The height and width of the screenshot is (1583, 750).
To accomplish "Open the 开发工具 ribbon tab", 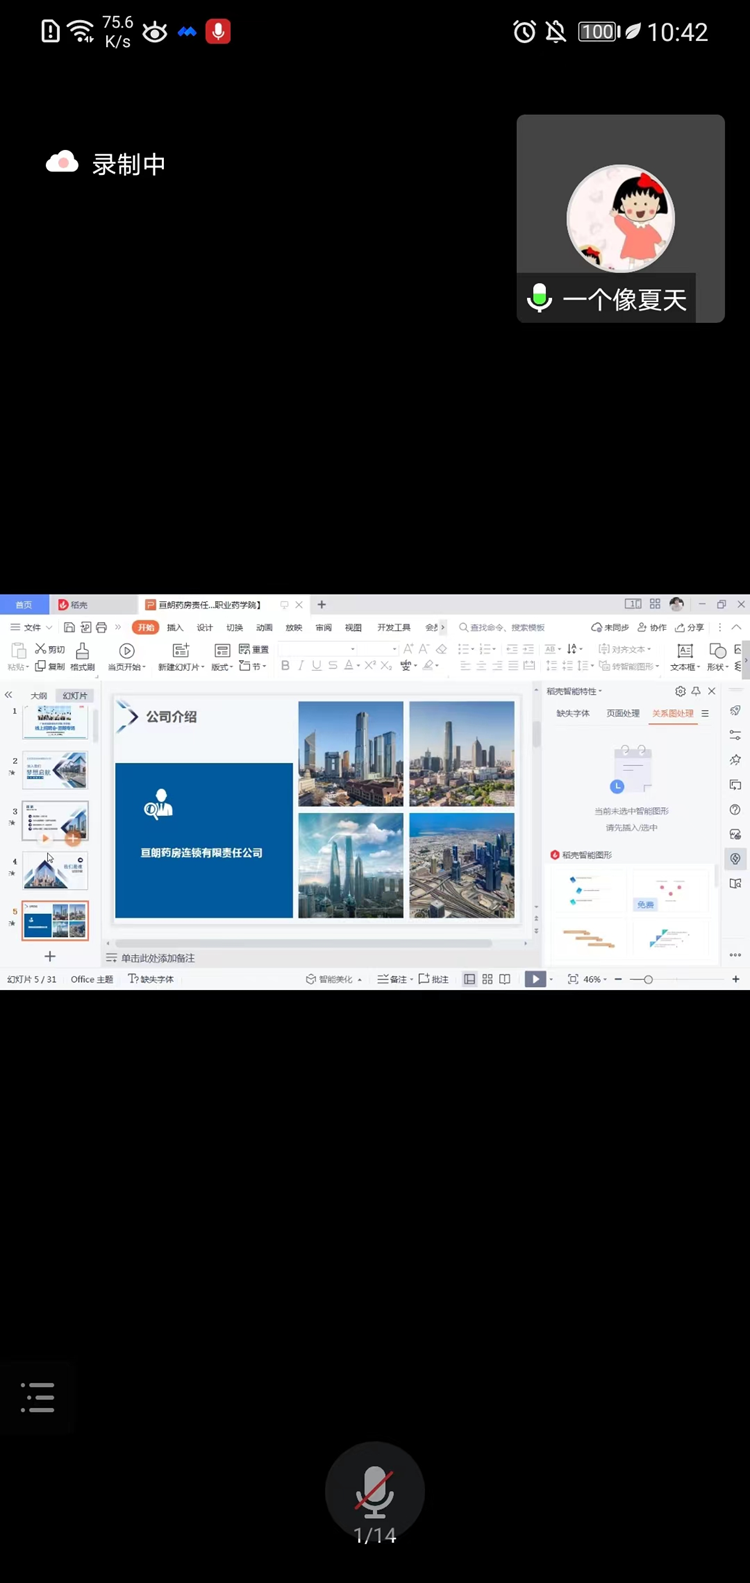I will [x=394, y=627].
